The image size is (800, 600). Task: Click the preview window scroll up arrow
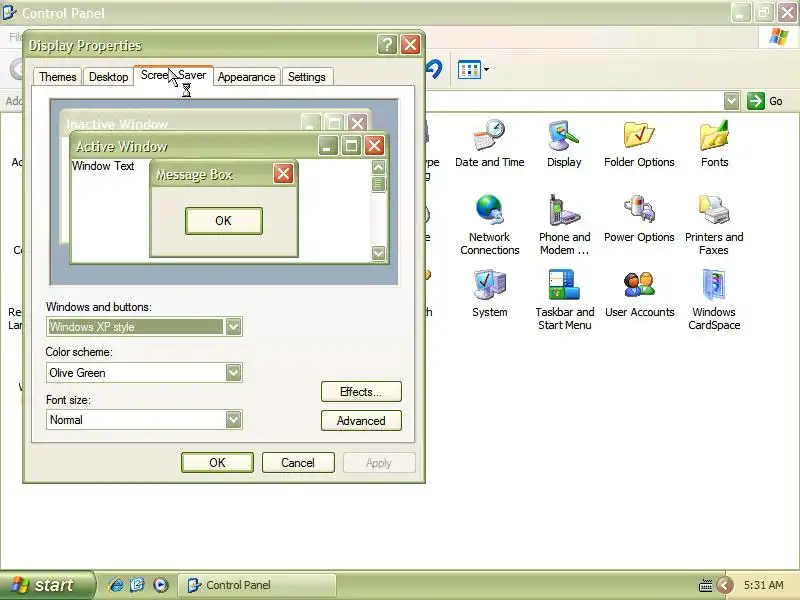coord(379,167)
